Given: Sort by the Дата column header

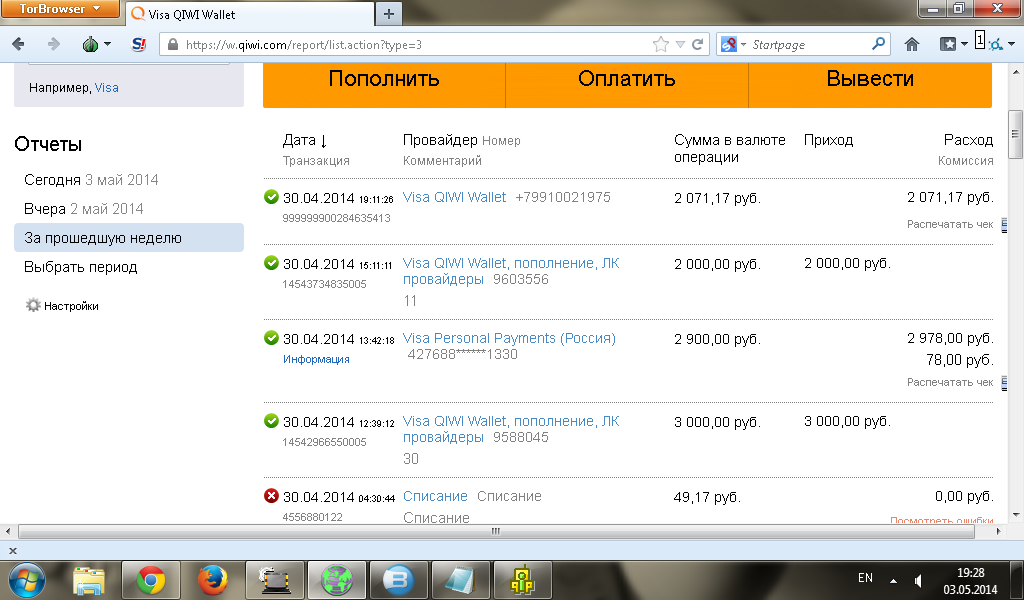Looking at the screenshot, I should 304,140.
